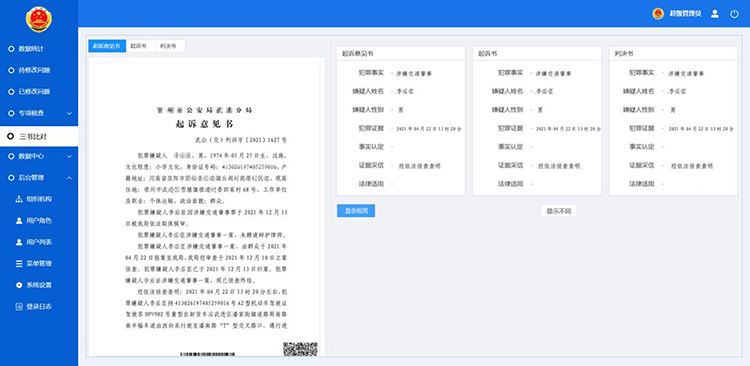Screen dimensions: 750x366
Task: Open the user profile icon in header
Action: (x=715, y=14)
